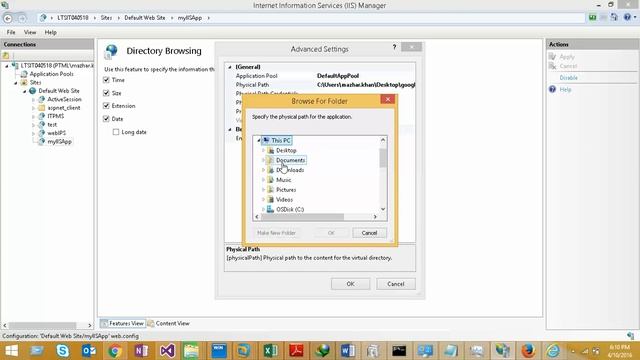640x360 pixels.
Task: Click the Sites breadcrumb in the address bar
Action: click(106, 18)
